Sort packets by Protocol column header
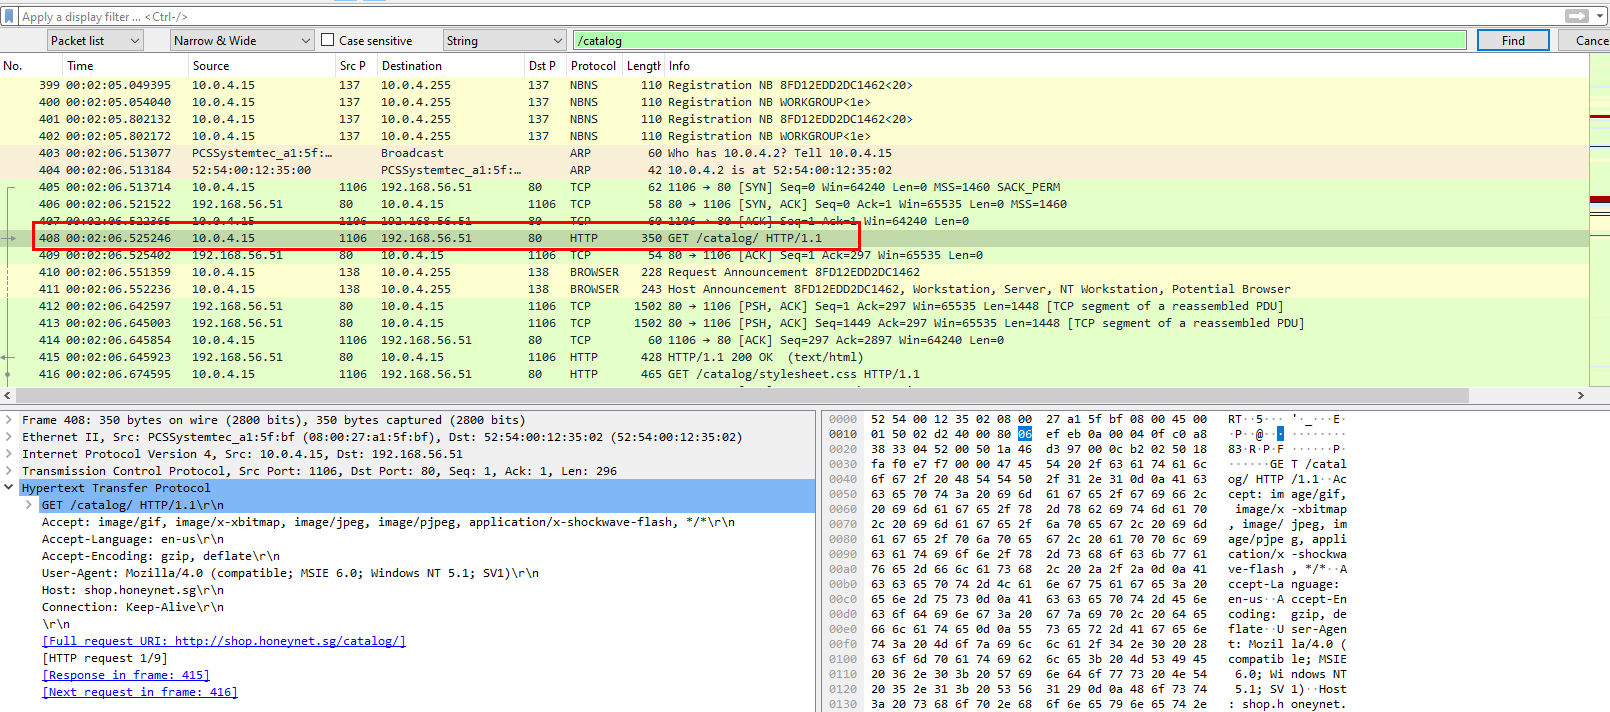This screenshot has width=1610, height=712. (x=593, y=66)
